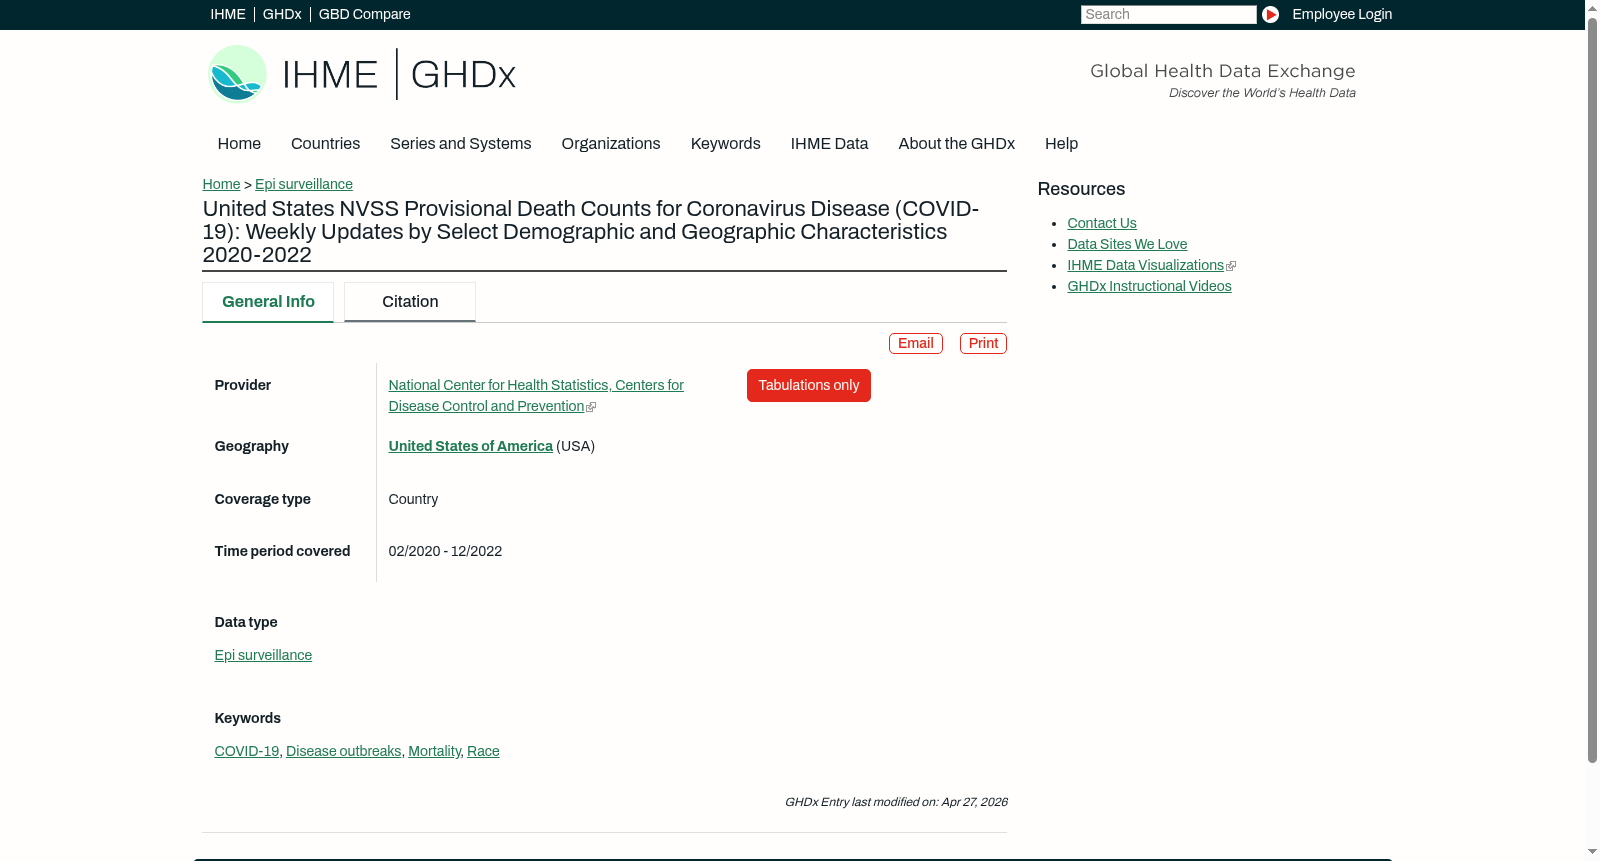This screenshot has height=861, width=1600.
Task: Open the Help menu
Action: pyautogui.click(x=1062, y=144)
